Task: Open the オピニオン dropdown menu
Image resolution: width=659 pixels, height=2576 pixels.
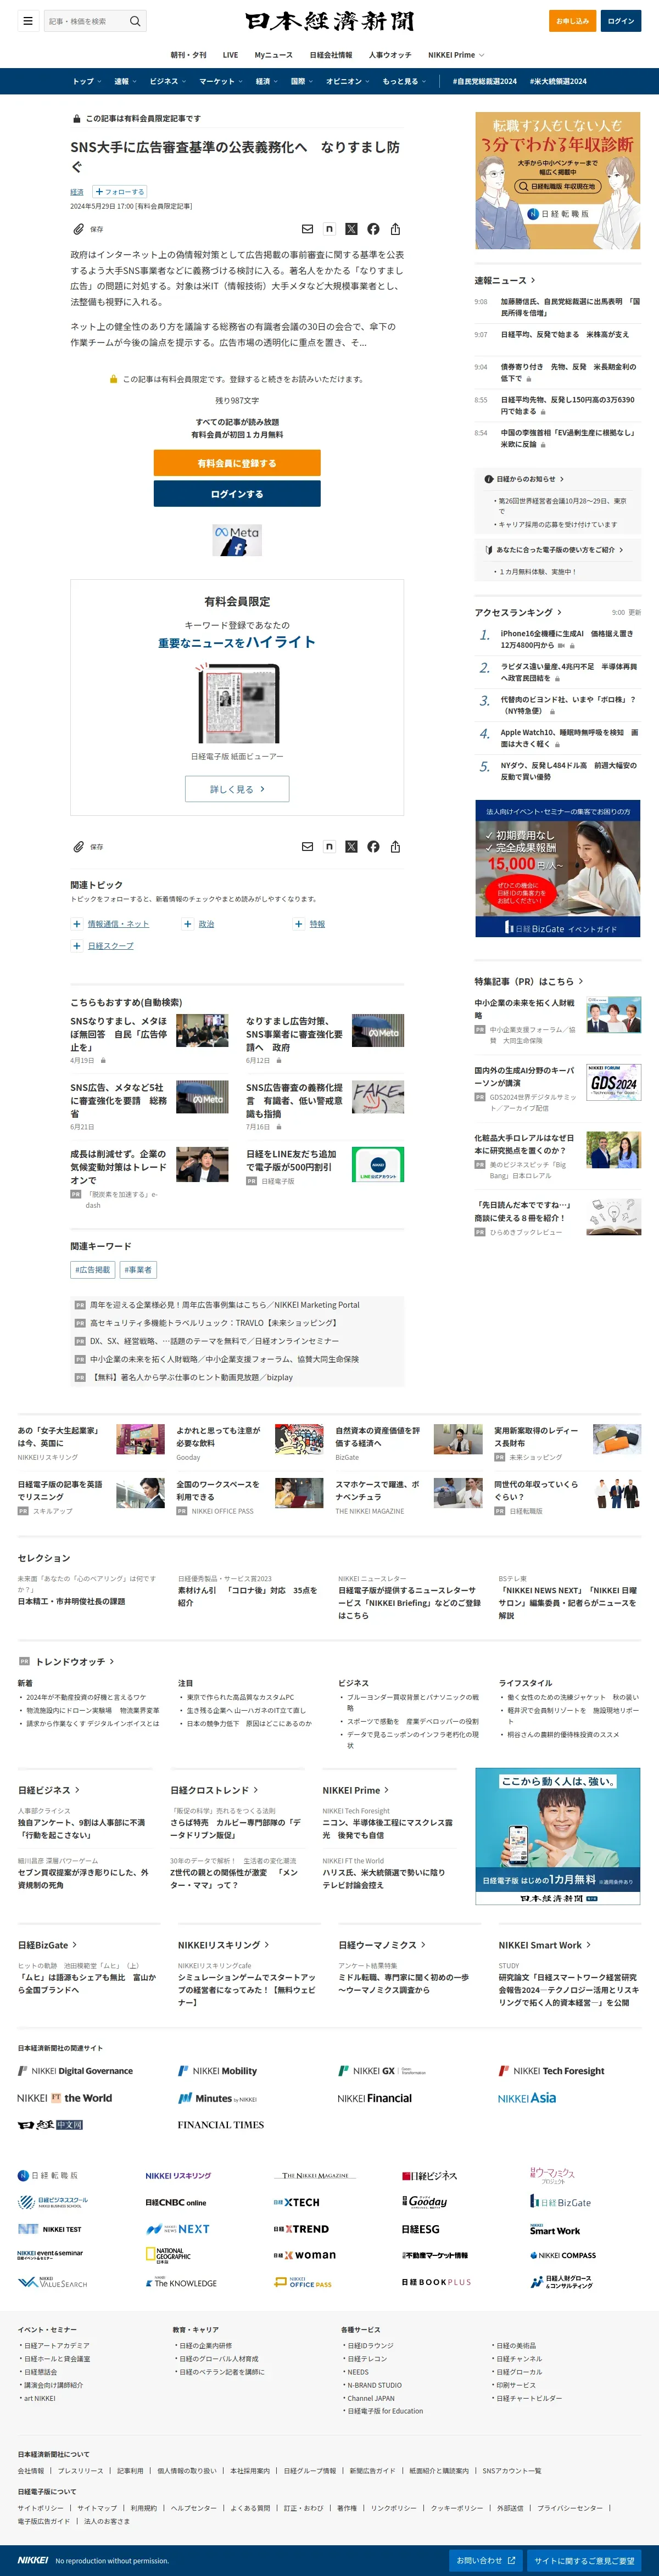Action: (x=348, y=81)
